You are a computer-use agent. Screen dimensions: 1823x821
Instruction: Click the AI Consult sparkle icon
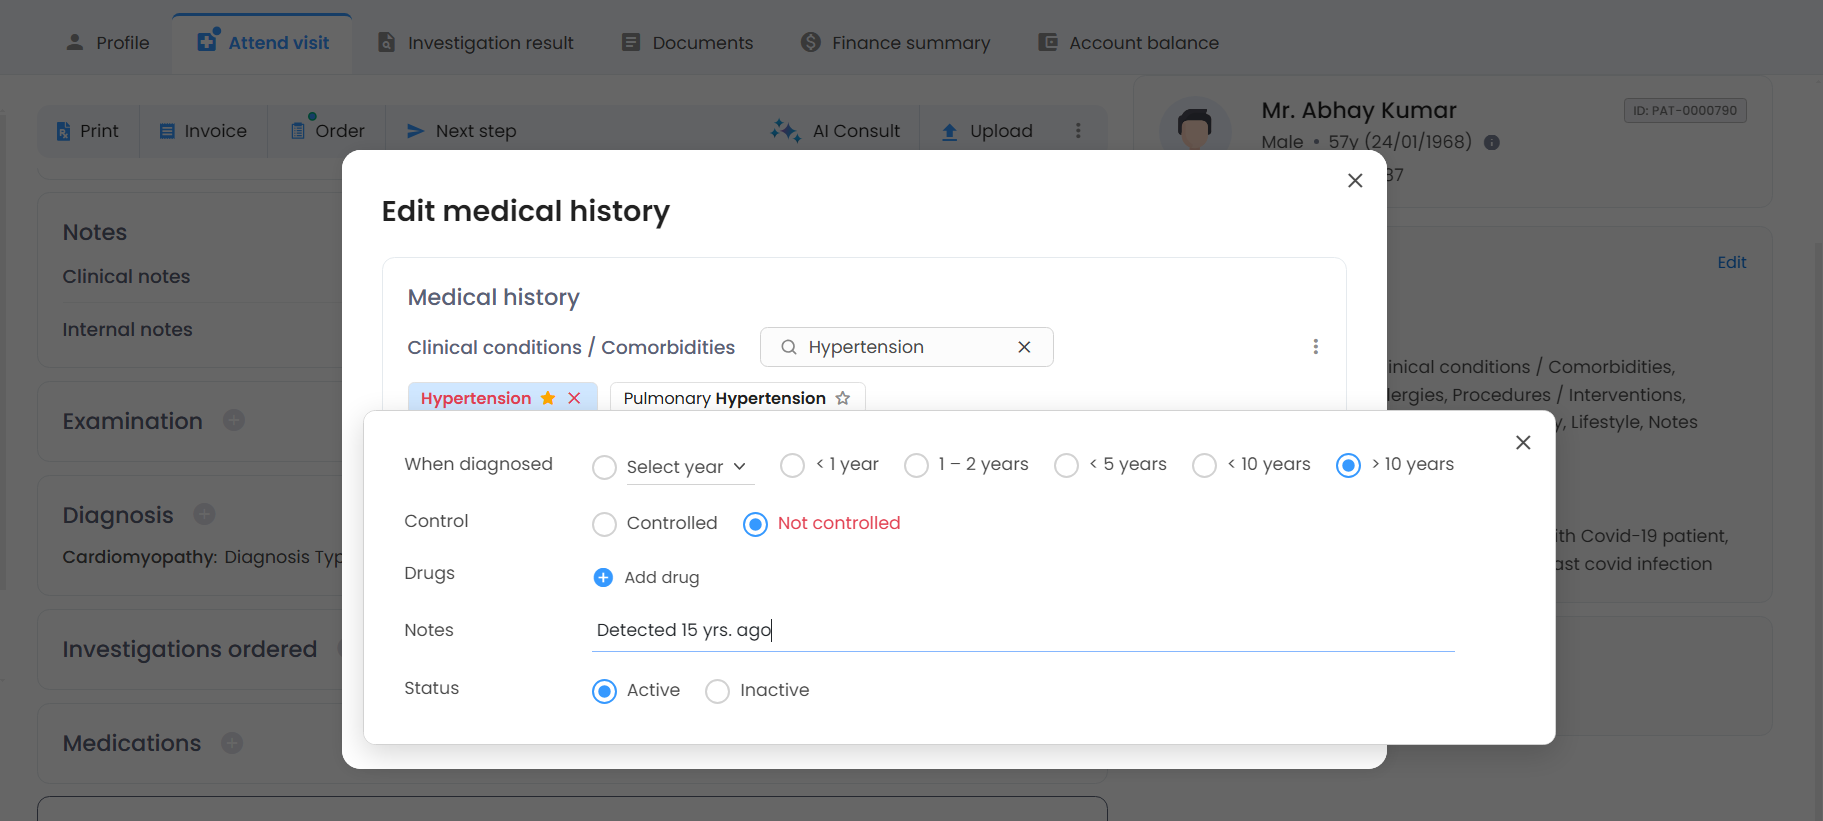click(x=785, y=131)
